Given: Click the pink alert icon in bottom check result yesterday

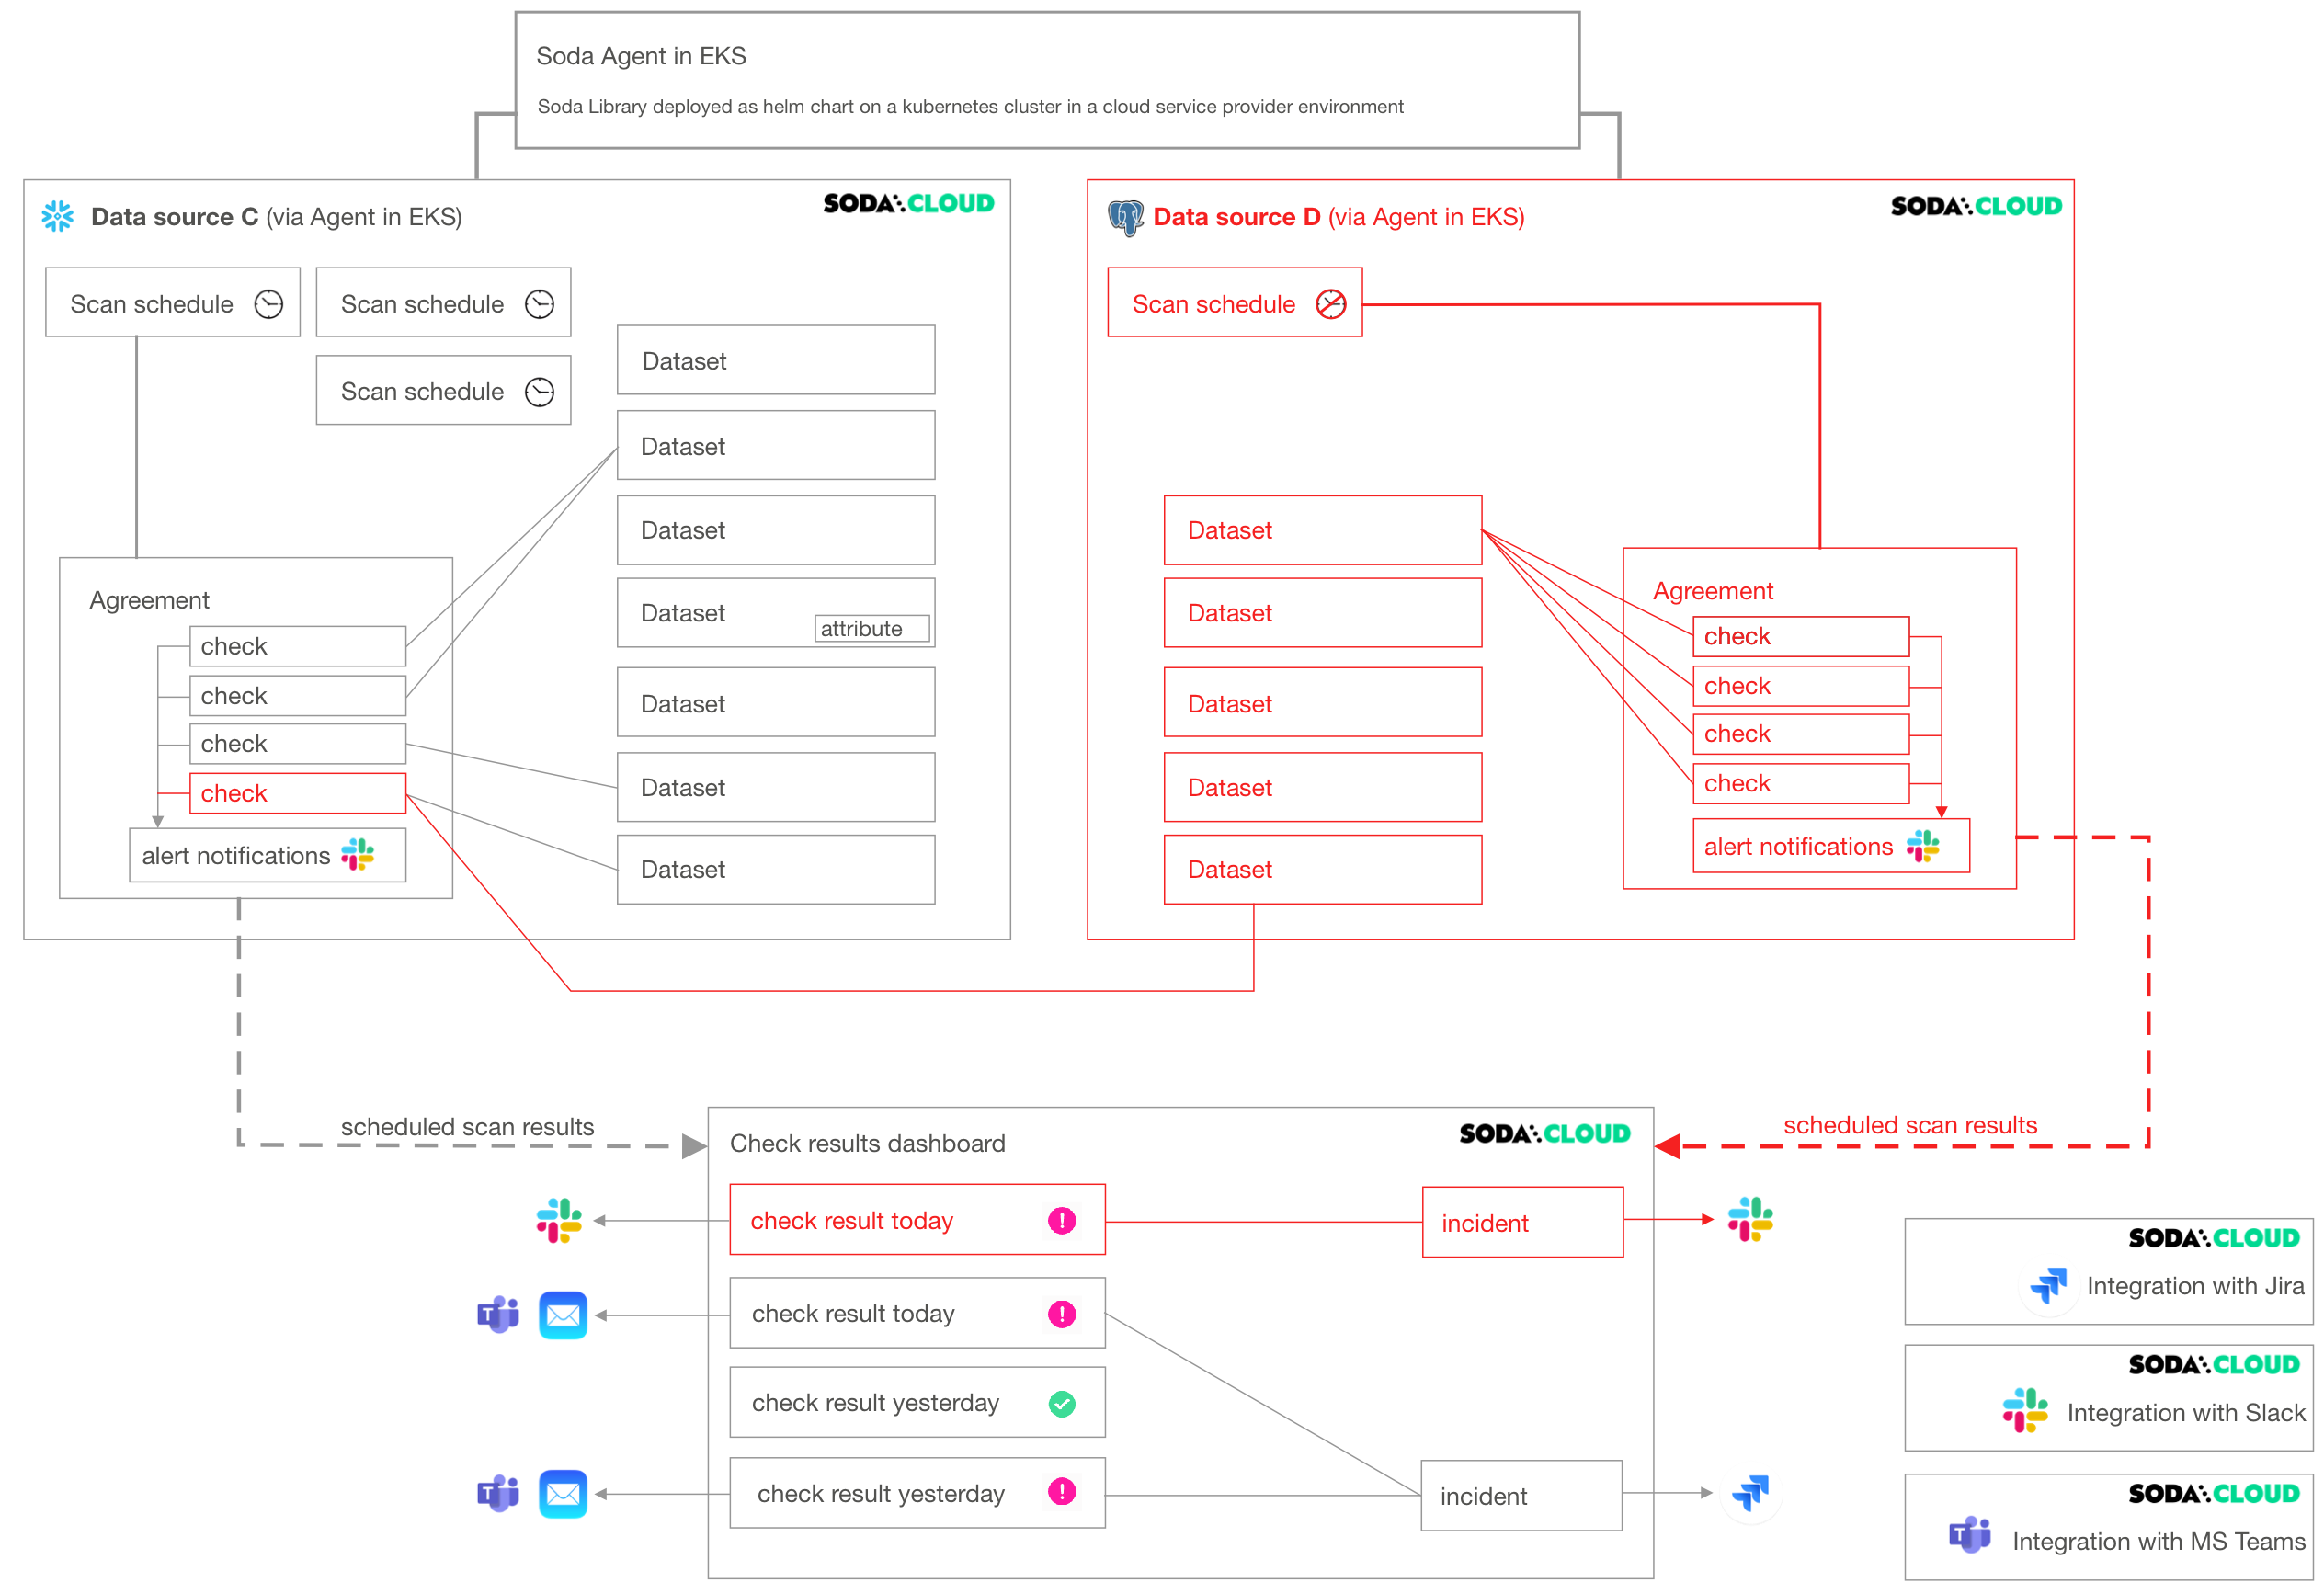Looking at the screenshot, I should [x=1062, y=1492].
